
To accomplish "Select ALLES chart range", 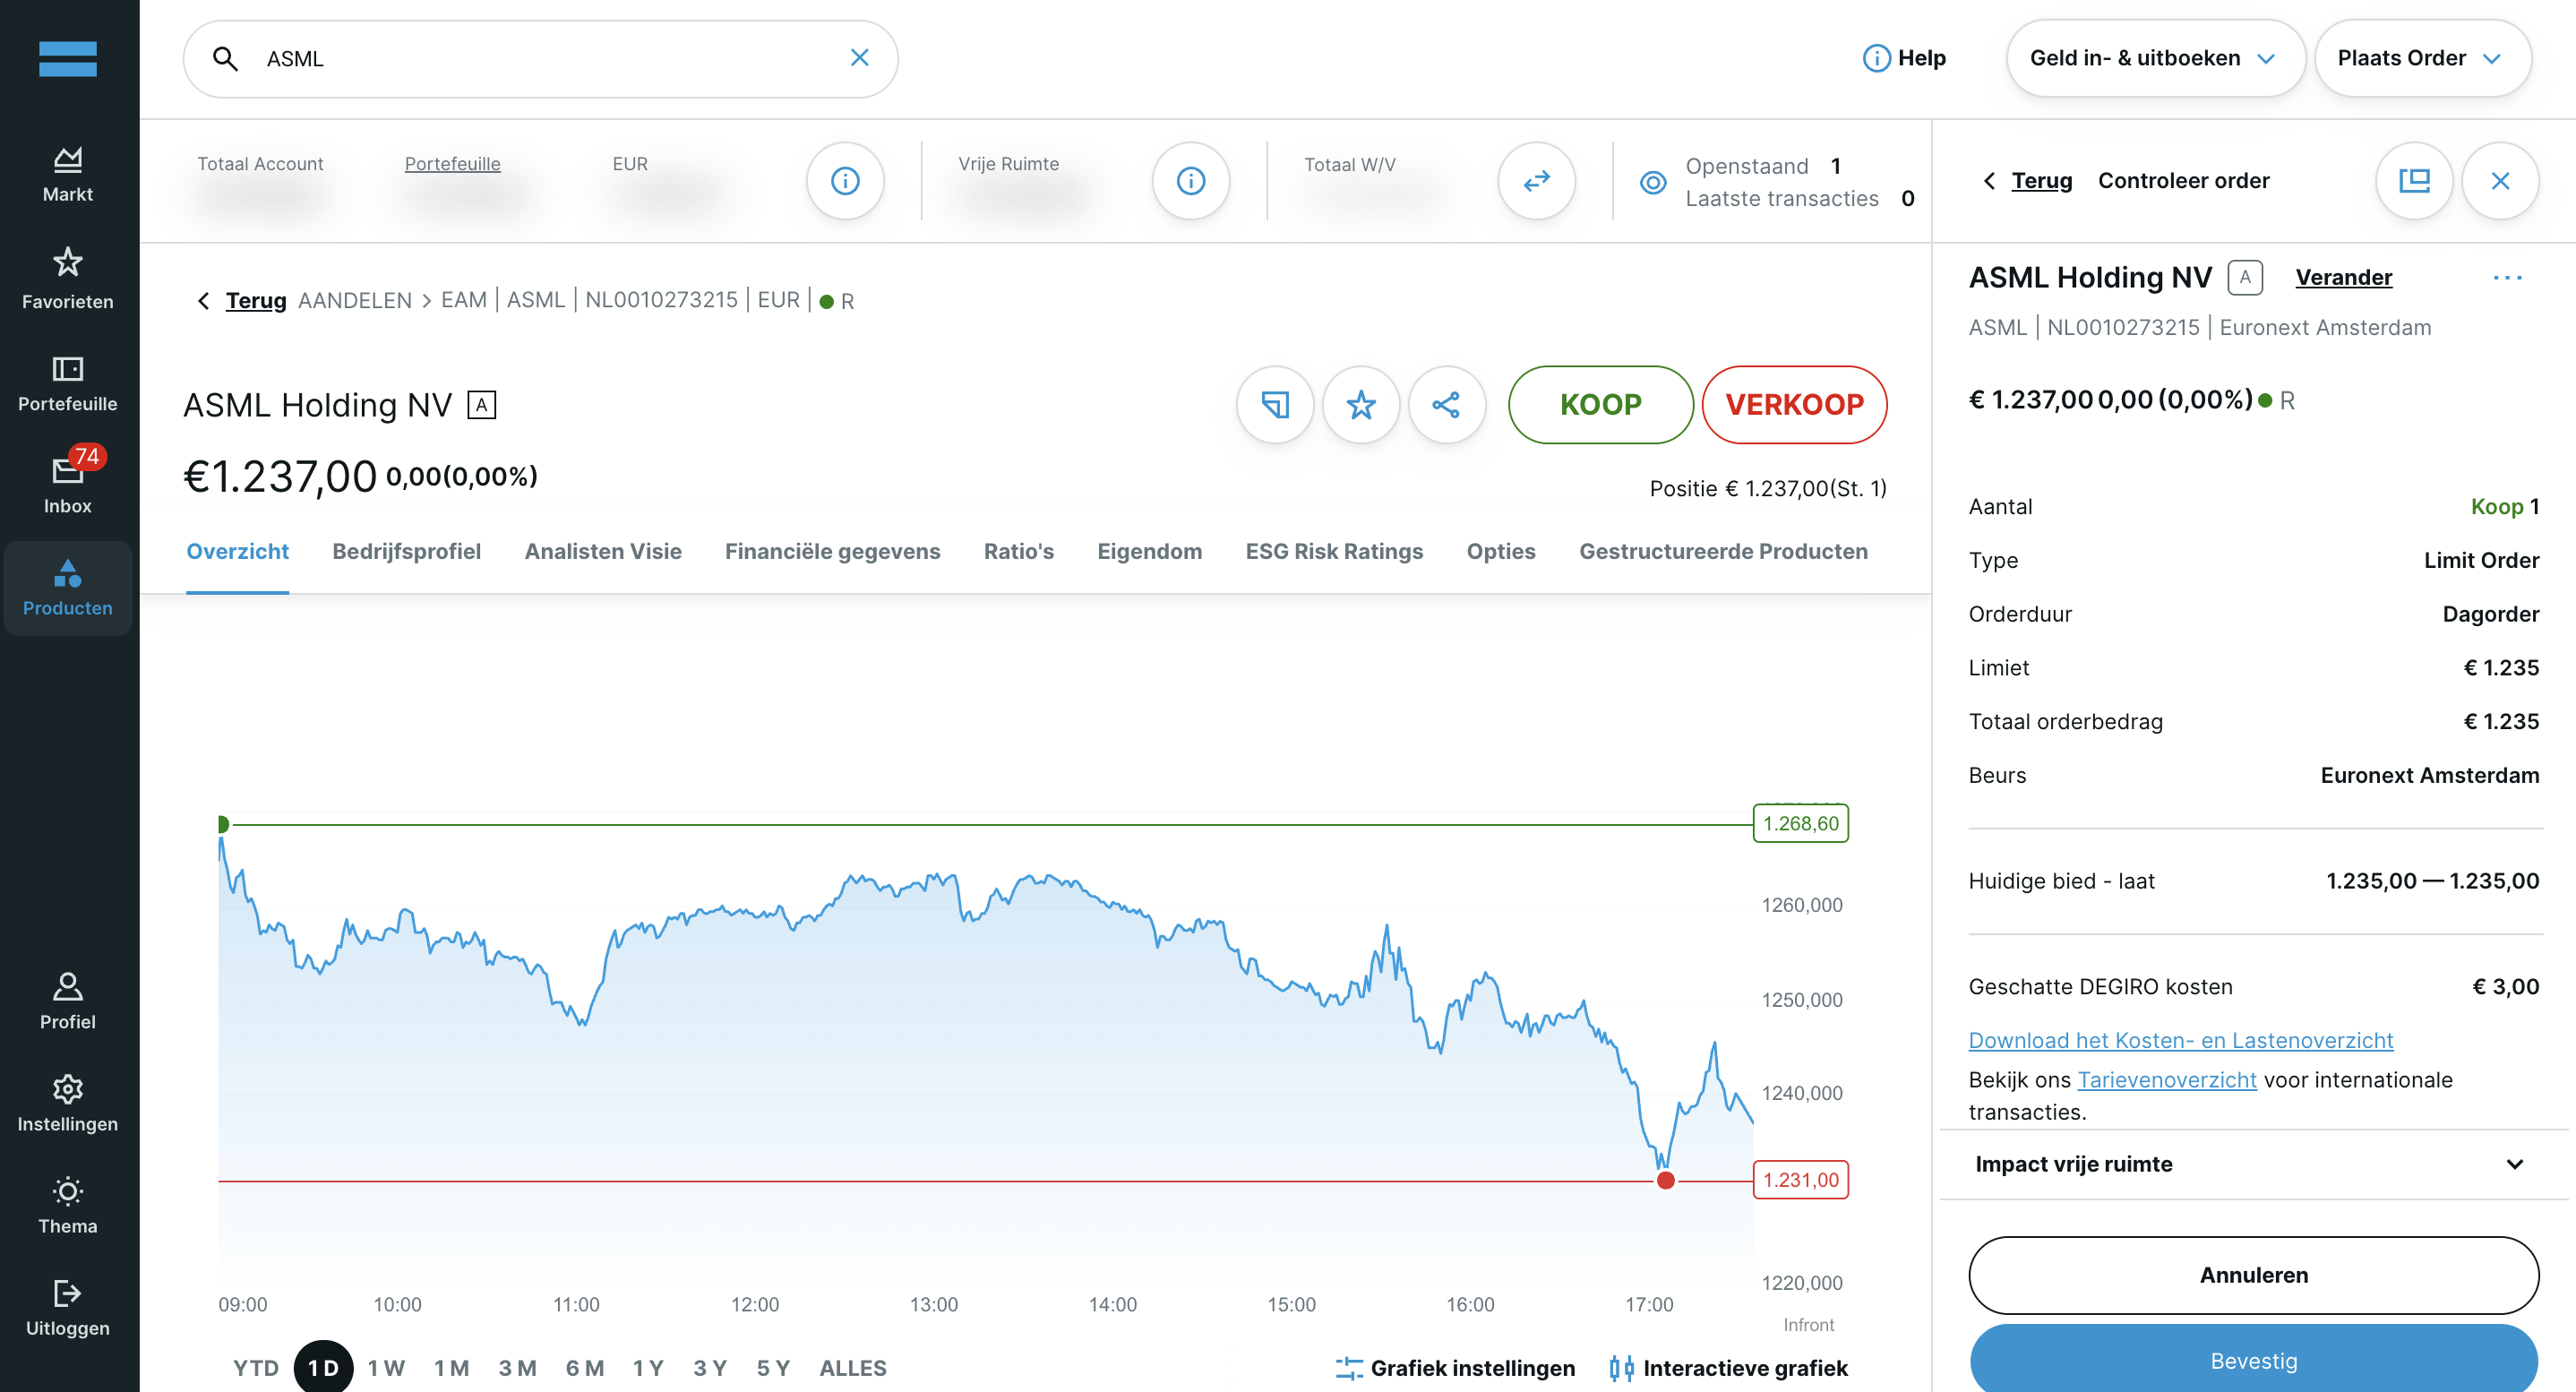I will coord(853,1368).
